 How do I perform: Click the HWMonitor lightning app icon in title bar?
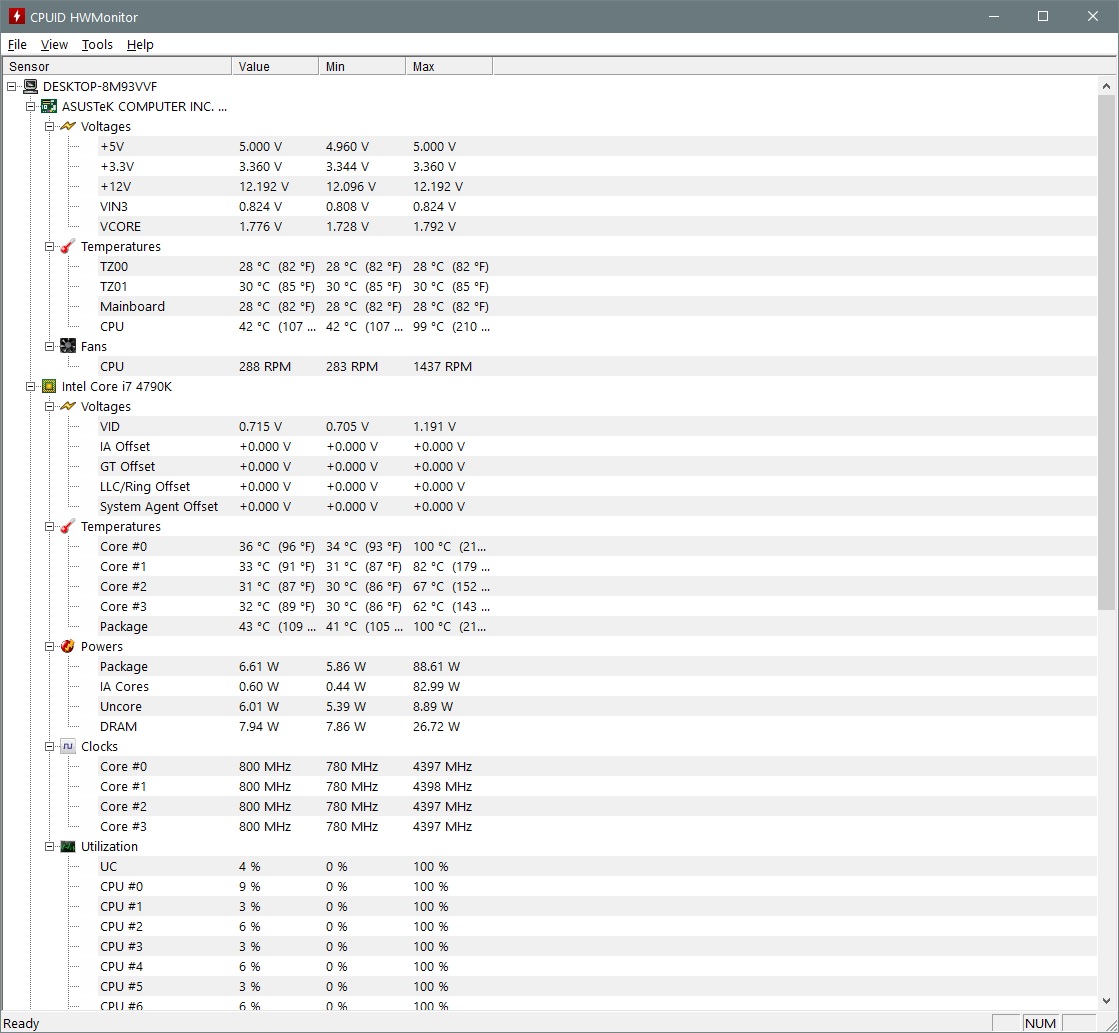pos(16,16)
